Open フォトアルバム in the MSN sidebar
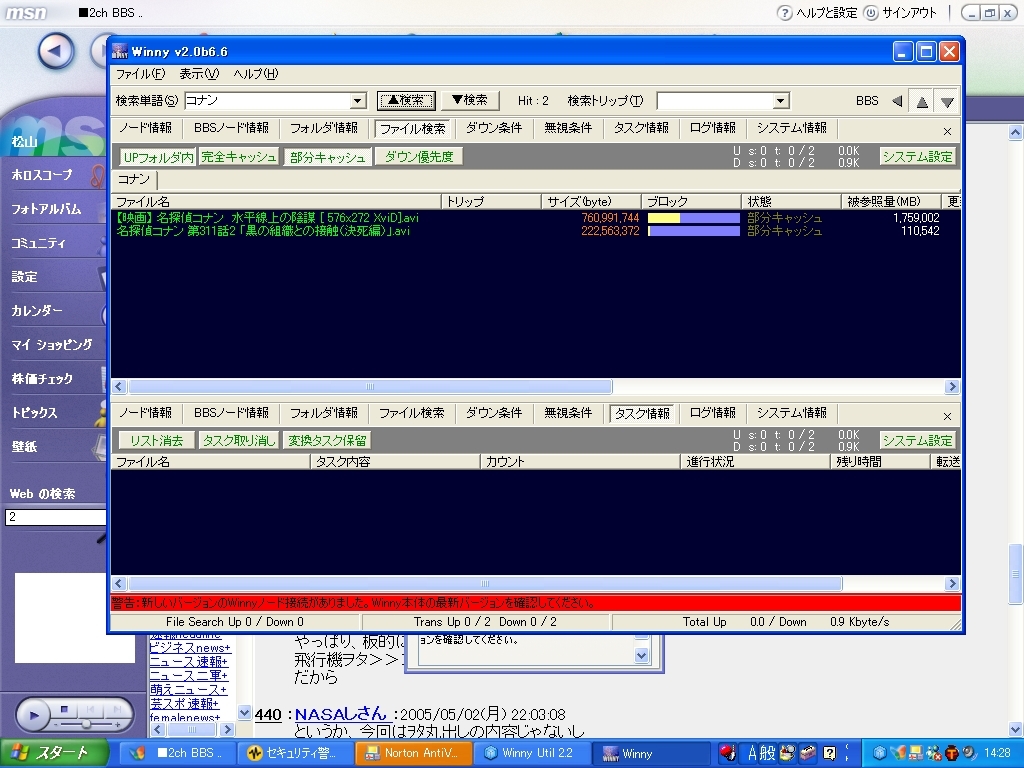1024x768 pixels. point(46,209)
